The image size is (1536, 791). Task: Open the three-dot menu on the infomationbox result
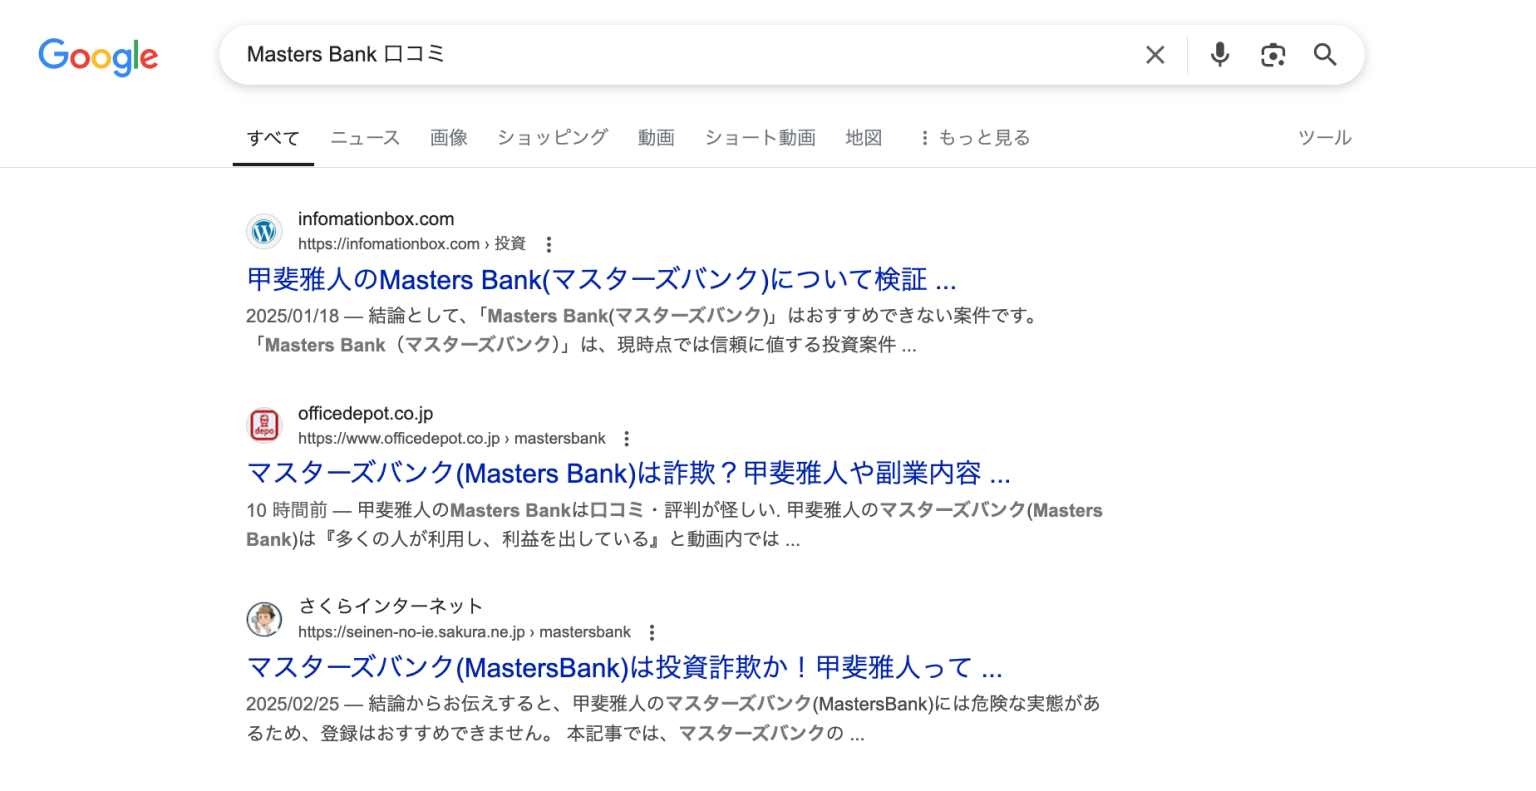click(549, 243)
